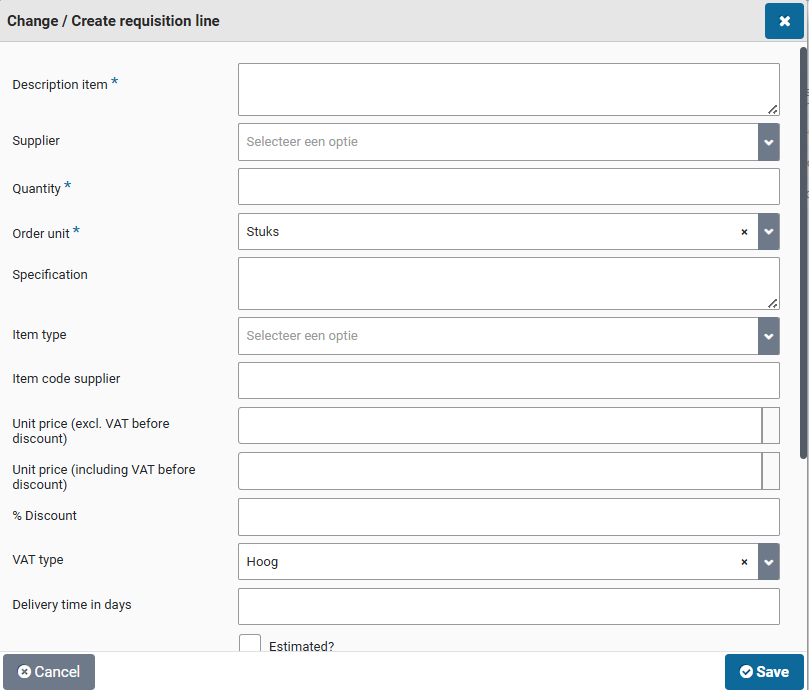Focus the Delivery time in days field
The image size is (809, 690).
pyautogui.click(x=508, y=607)
